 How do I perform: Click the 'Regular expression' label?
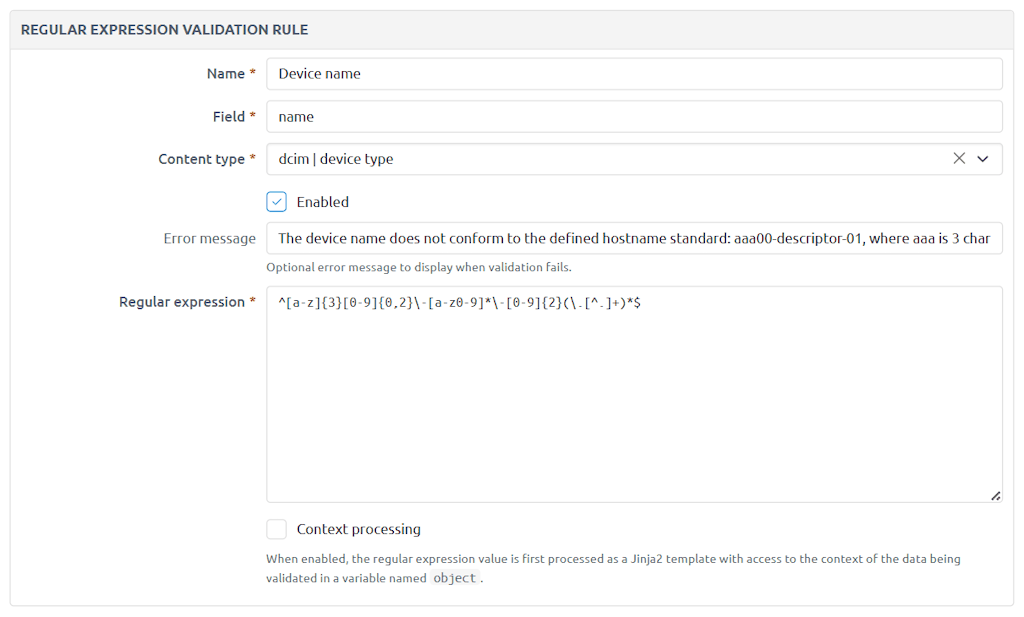click(182, 302)
